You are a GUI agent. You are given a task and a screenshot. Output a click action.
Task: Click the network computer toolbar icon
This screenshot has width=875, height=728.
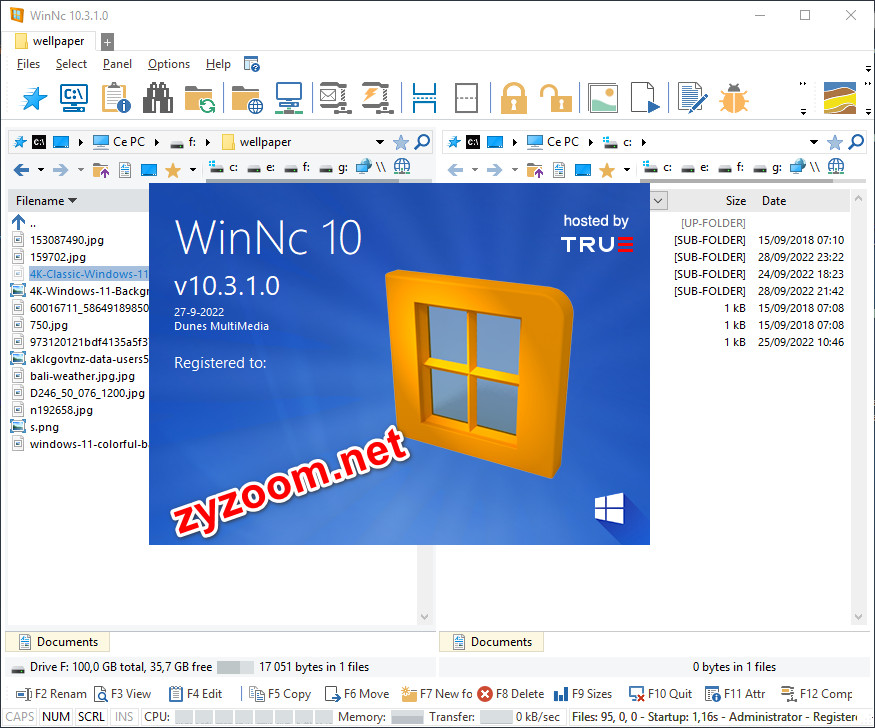click(x=289, y=99)
